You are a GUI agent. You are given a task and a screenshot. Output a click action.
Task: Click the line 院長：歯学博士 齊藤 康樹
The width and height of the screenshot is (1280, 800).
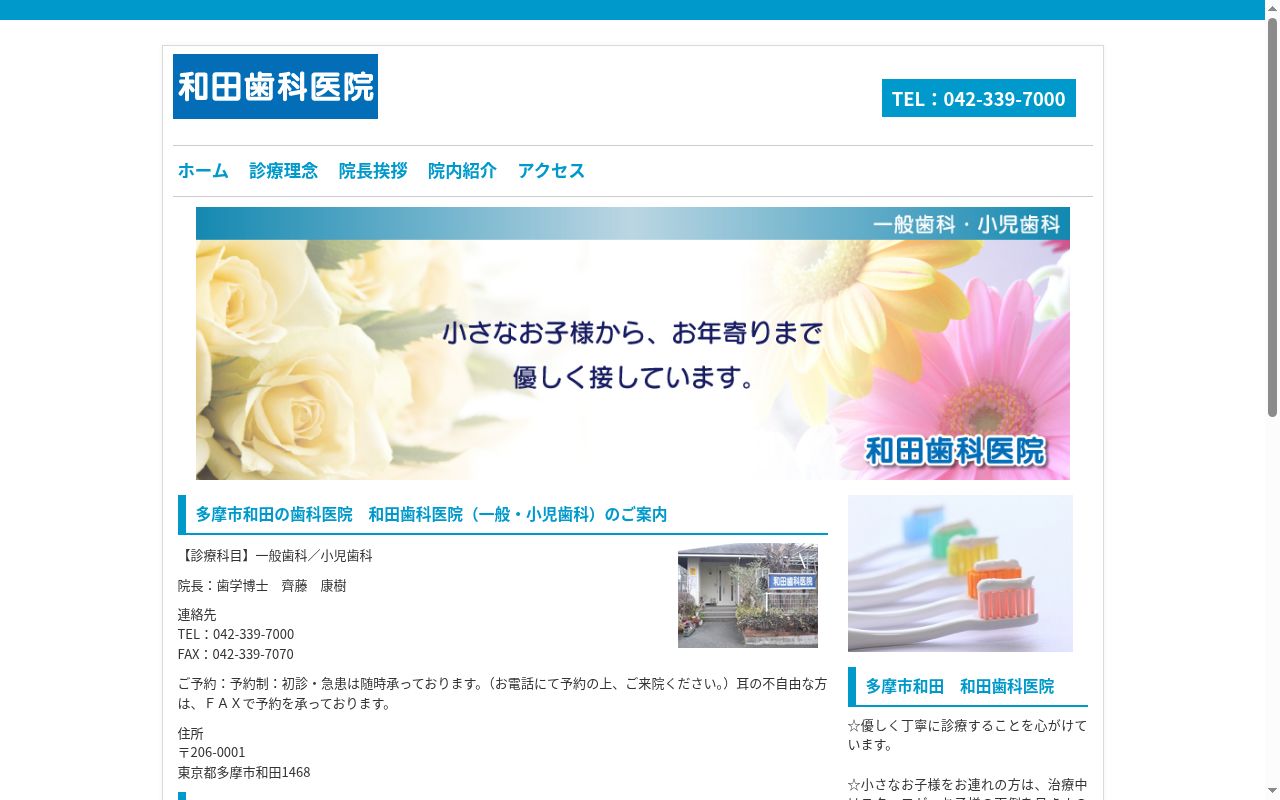(x=262, y=586)
